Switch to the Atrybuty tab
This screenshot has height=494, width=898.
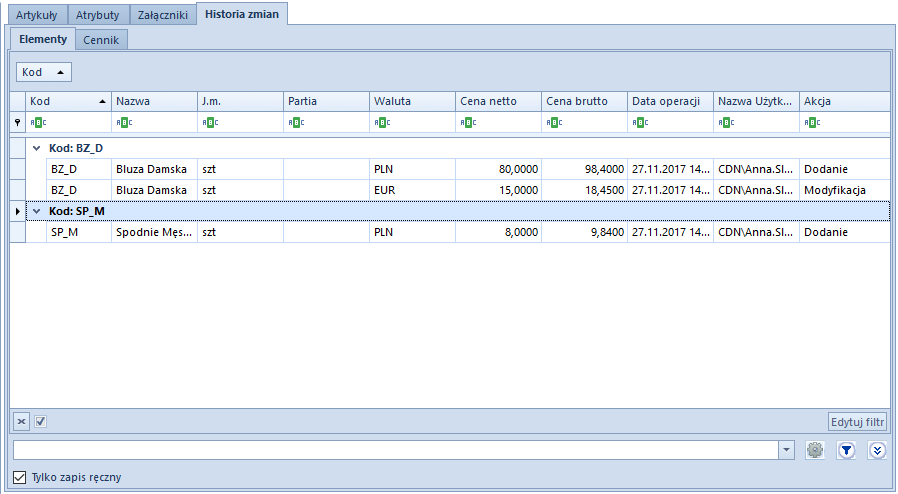click(98, 15)
